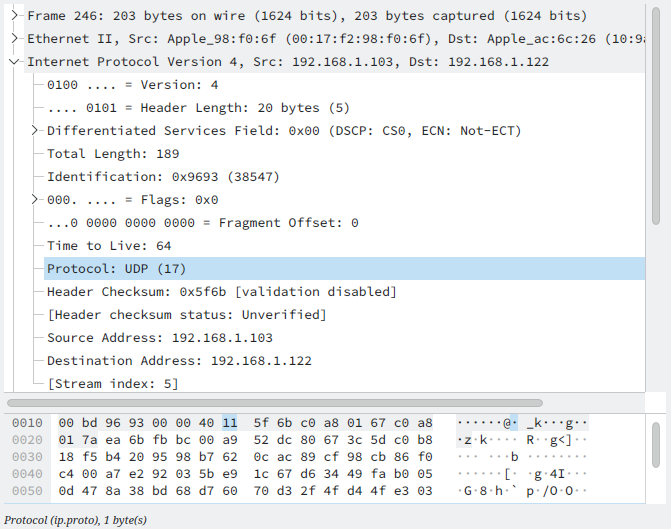Select the Protocol: UDP (17) row
The height and width of the screenshot is (529, 671).
tap(116, 269)
